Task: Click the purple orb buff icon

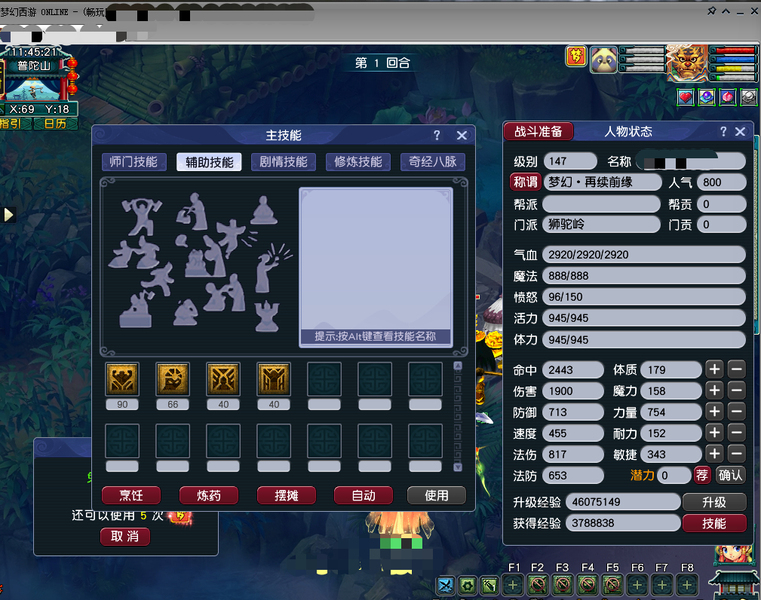Action: (707, 98)
